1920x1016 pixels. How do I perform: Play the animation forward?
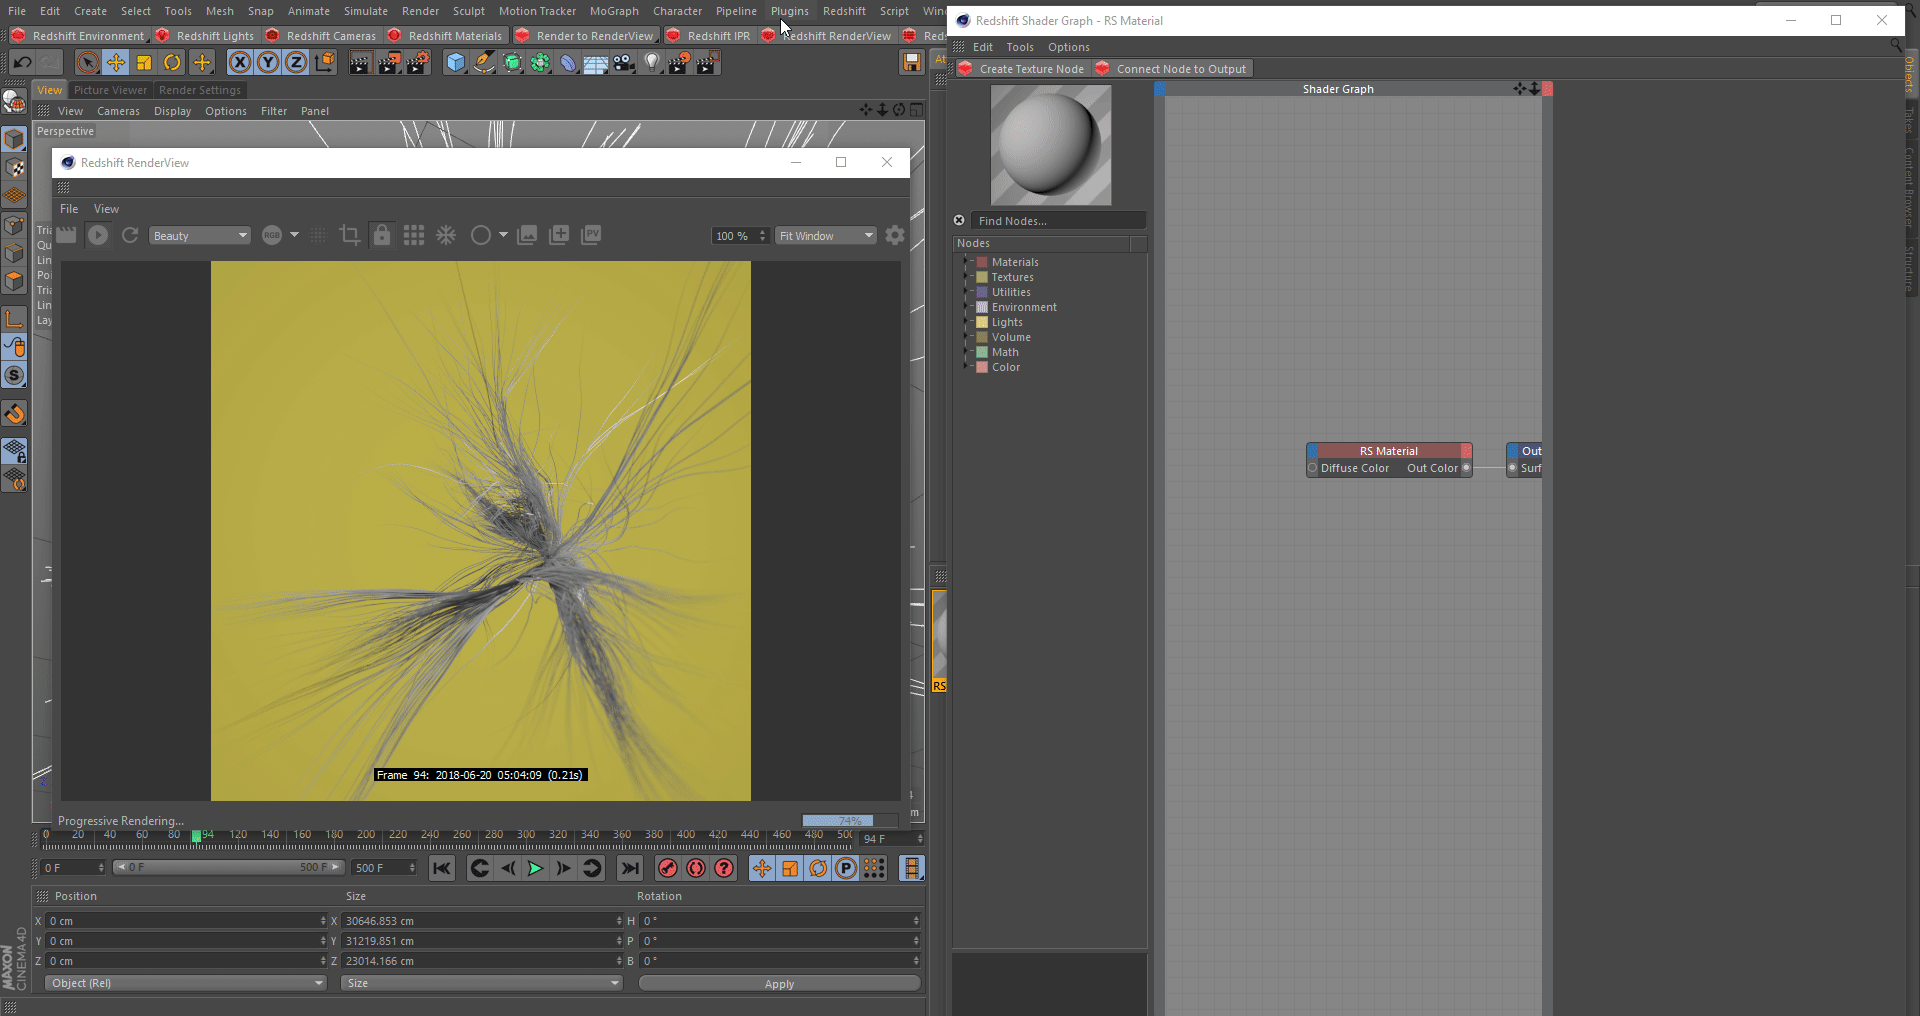536,868
